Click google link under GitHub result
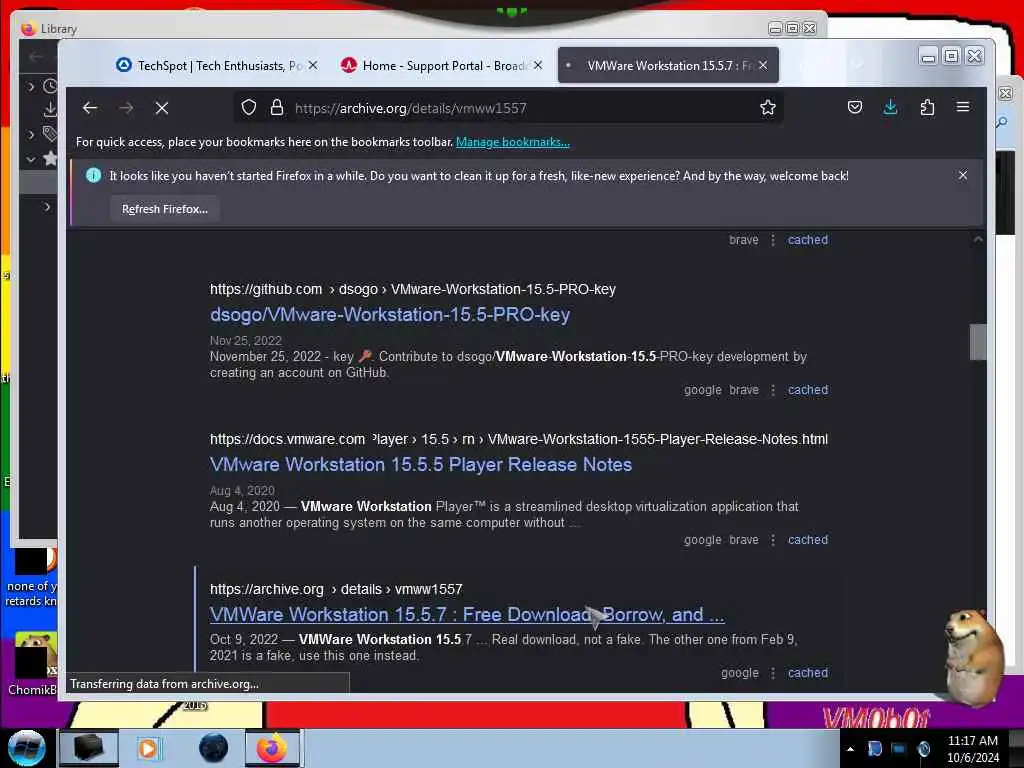Screen dimensions: 1024x768 [703, 390]
